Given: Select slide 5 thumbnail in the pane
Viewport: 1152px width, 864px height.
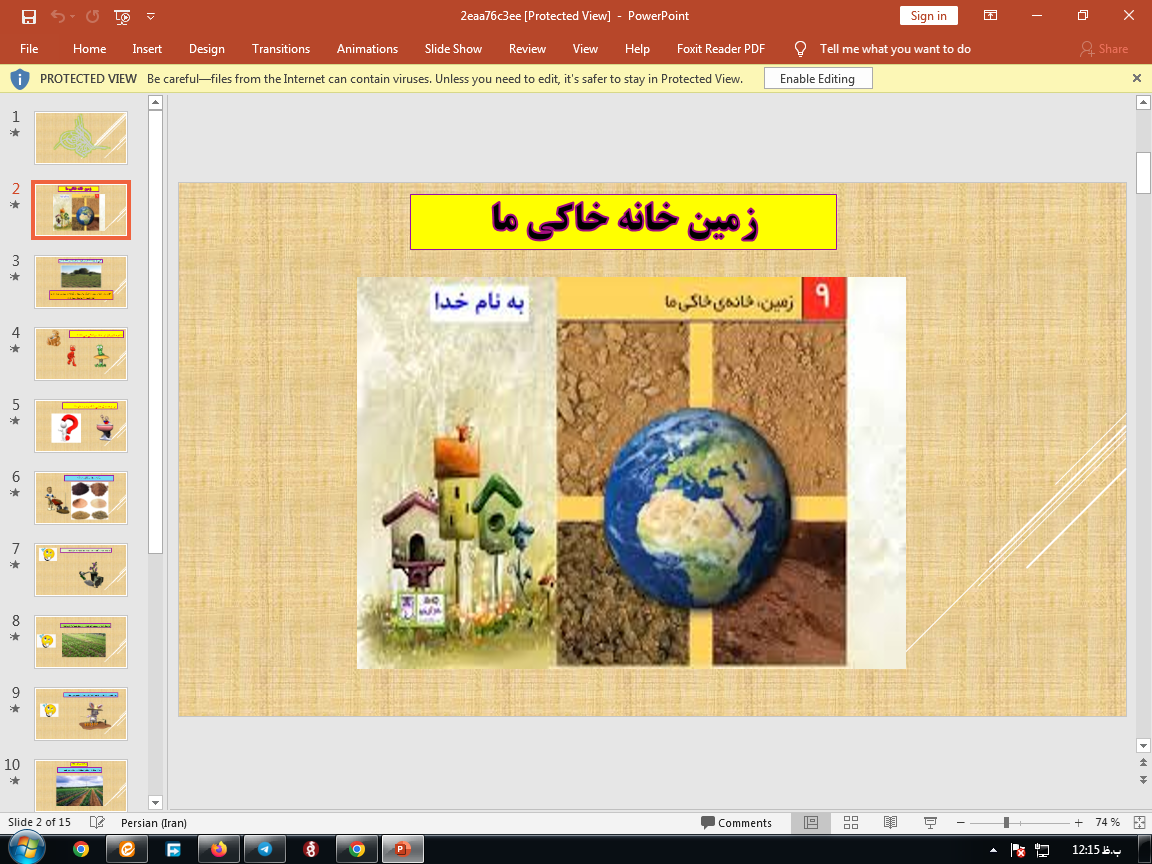Looking at the screenshot, I should tap(80, 425).
